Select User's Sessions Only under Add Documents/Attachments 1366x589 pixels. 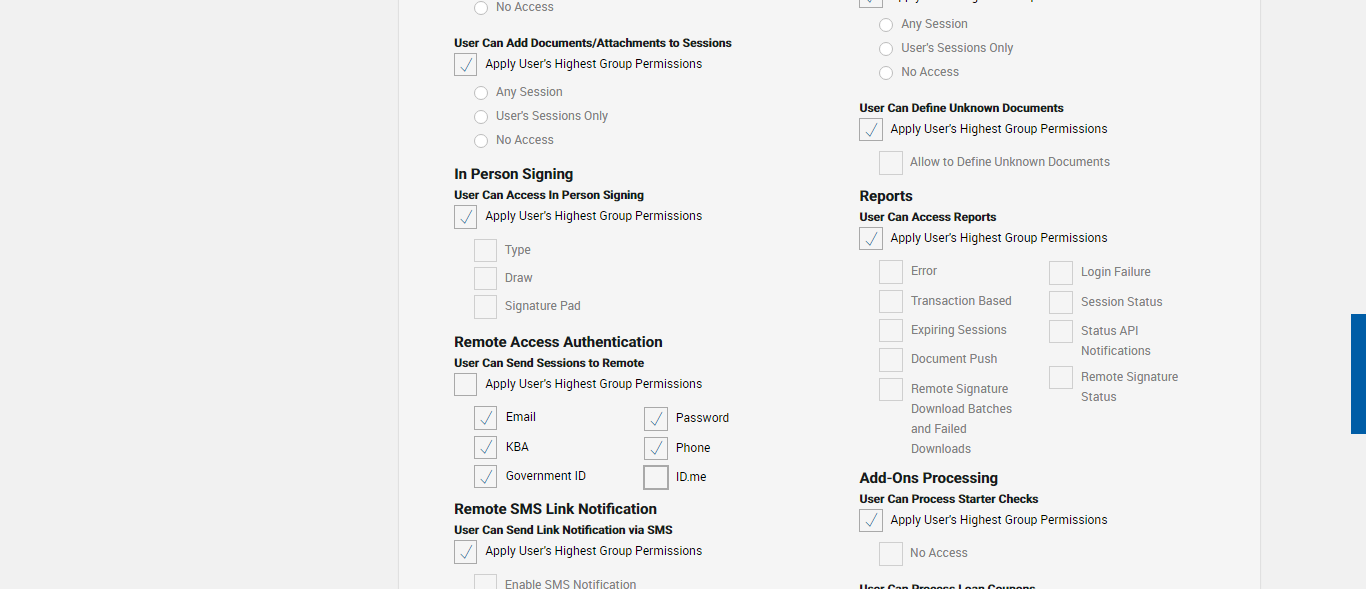point(481,117)
